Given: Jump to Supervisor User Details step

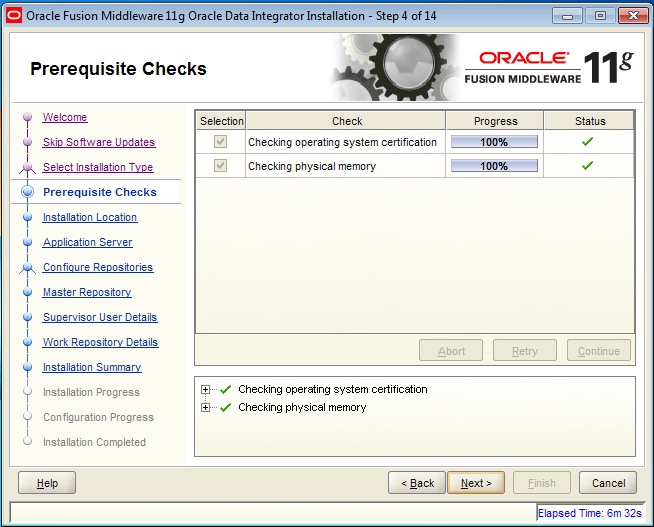Looking at the screenshot, I should (100, 317).
